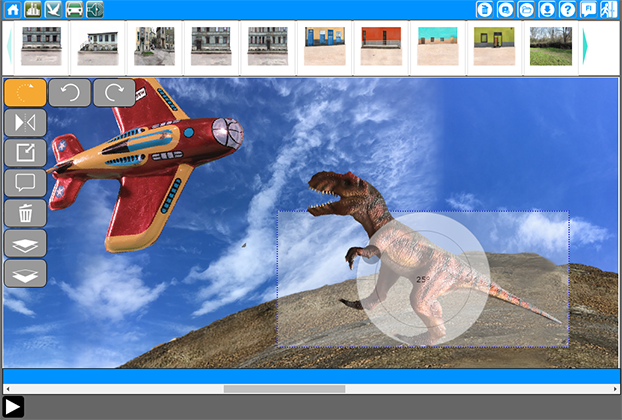Open the sound/speaker category icon

pos(95,10)
